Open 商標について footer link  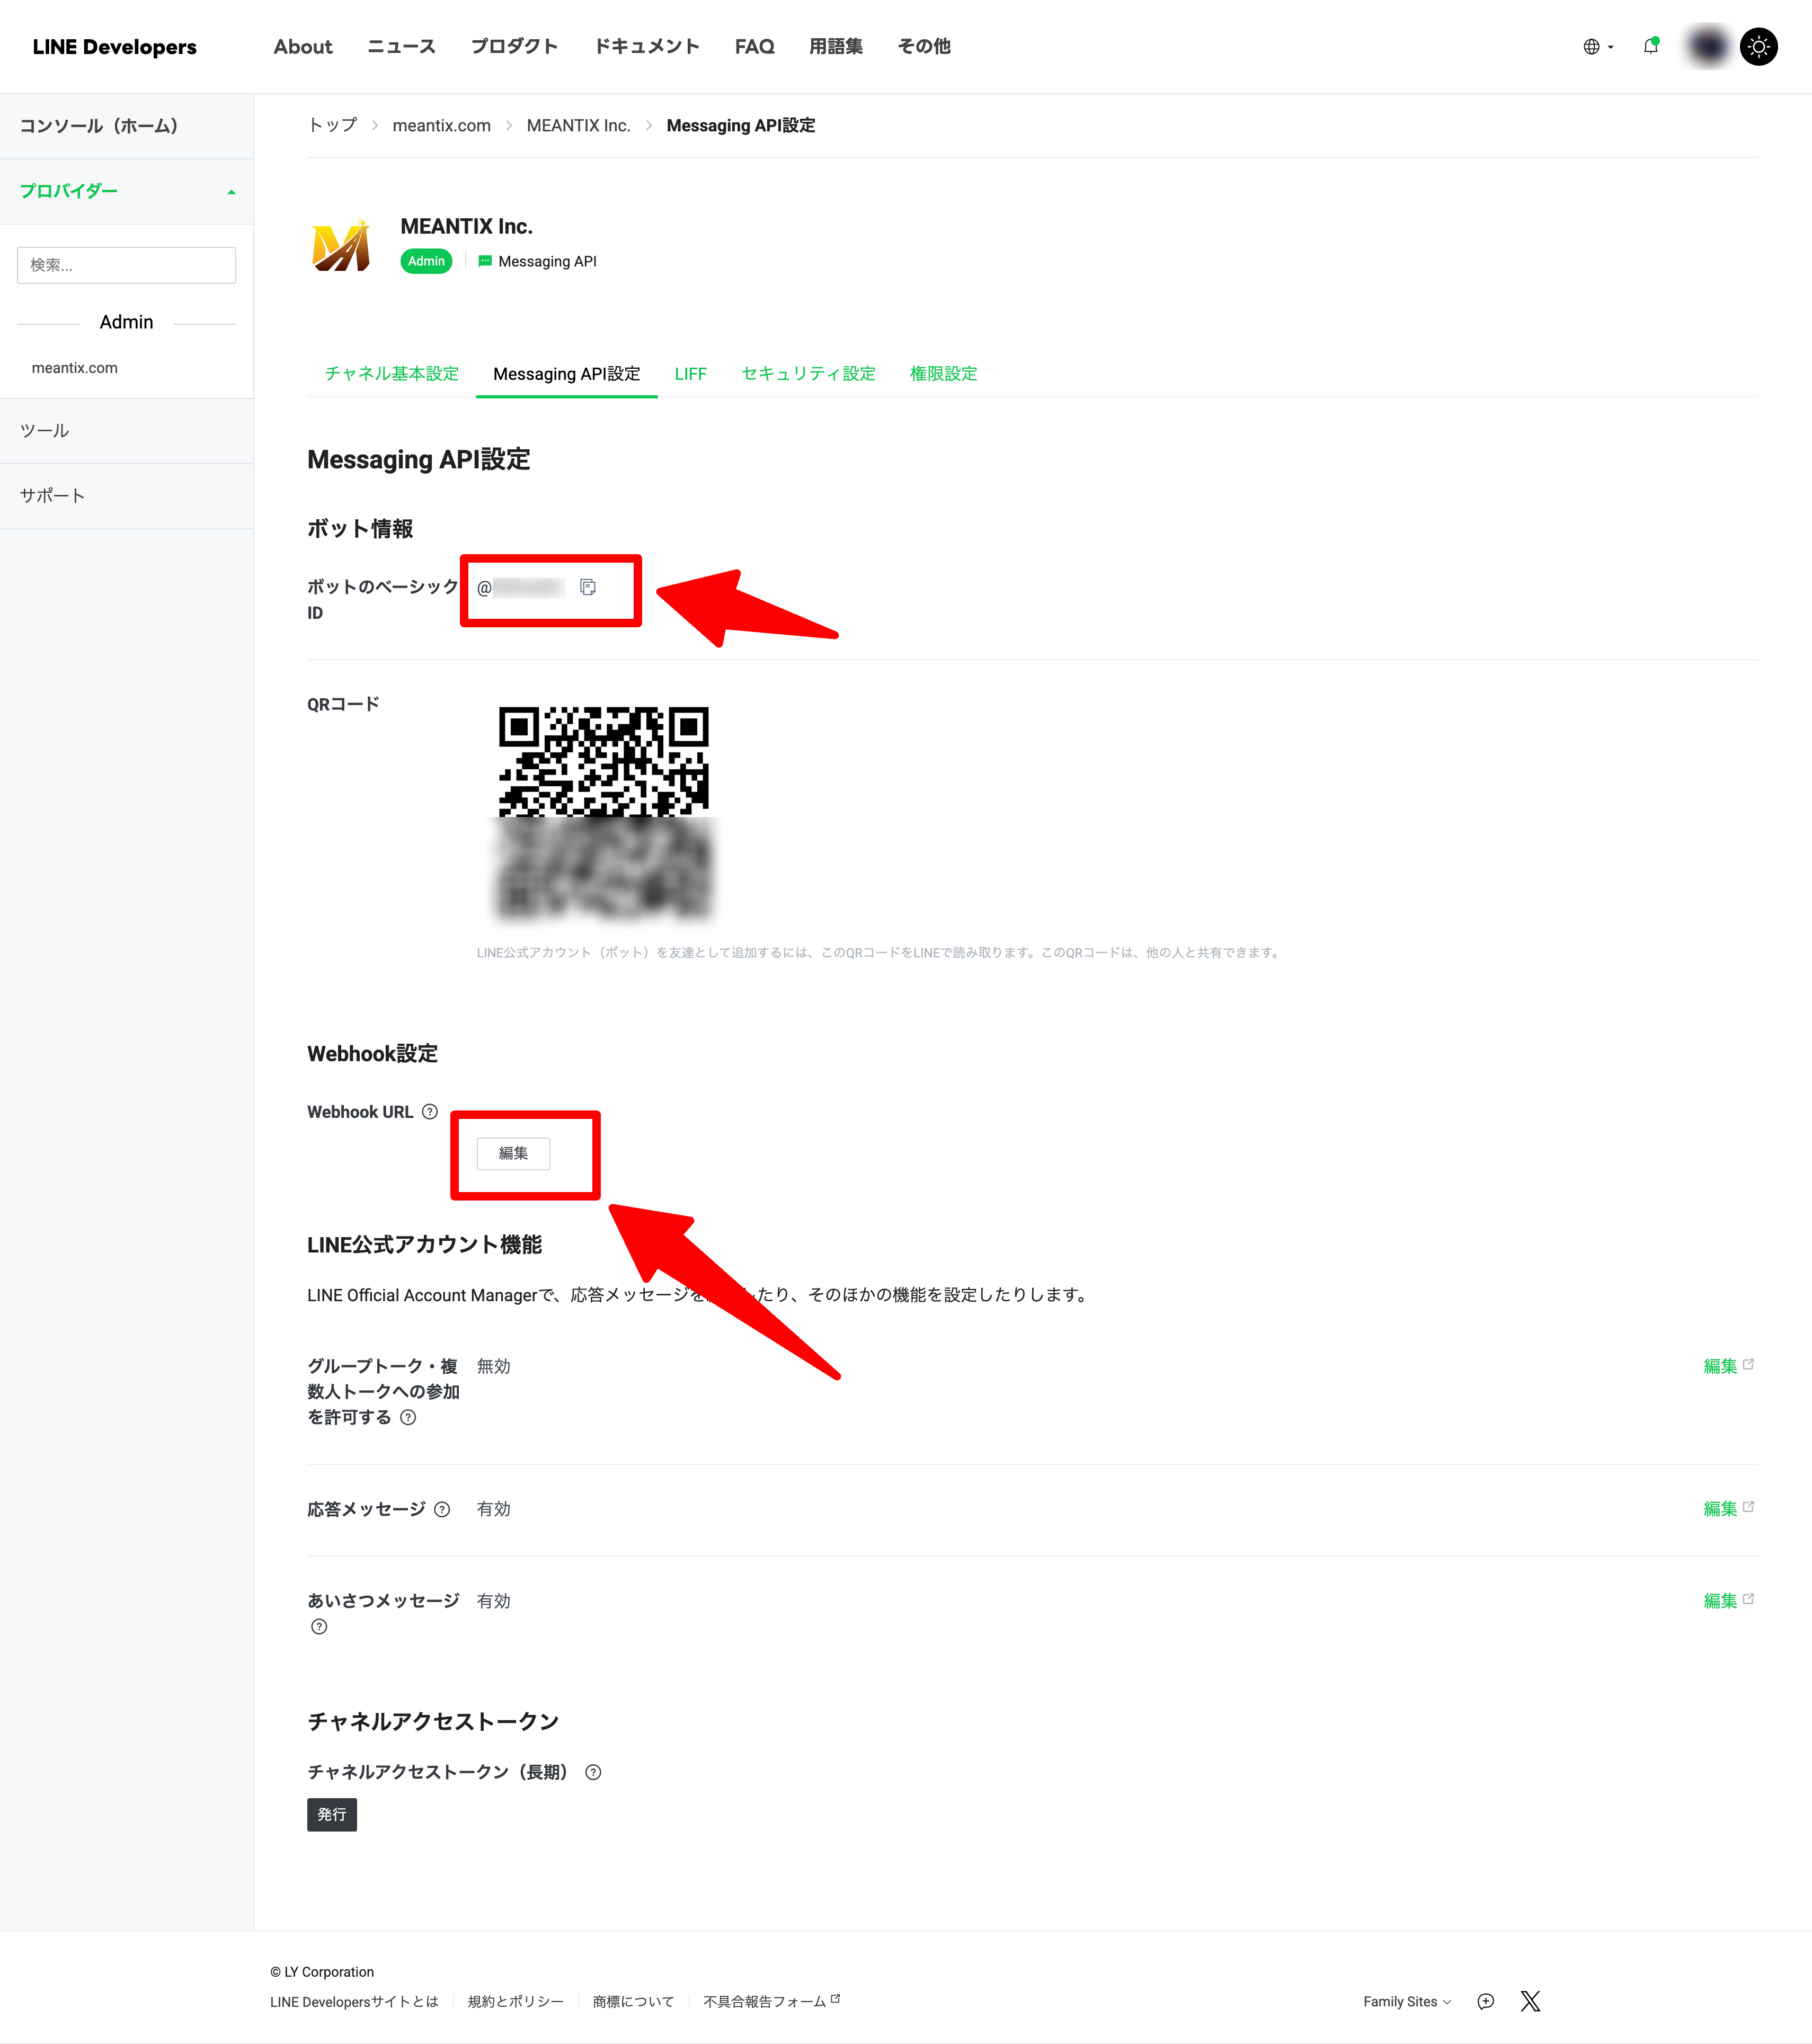tap(633, 2001)
